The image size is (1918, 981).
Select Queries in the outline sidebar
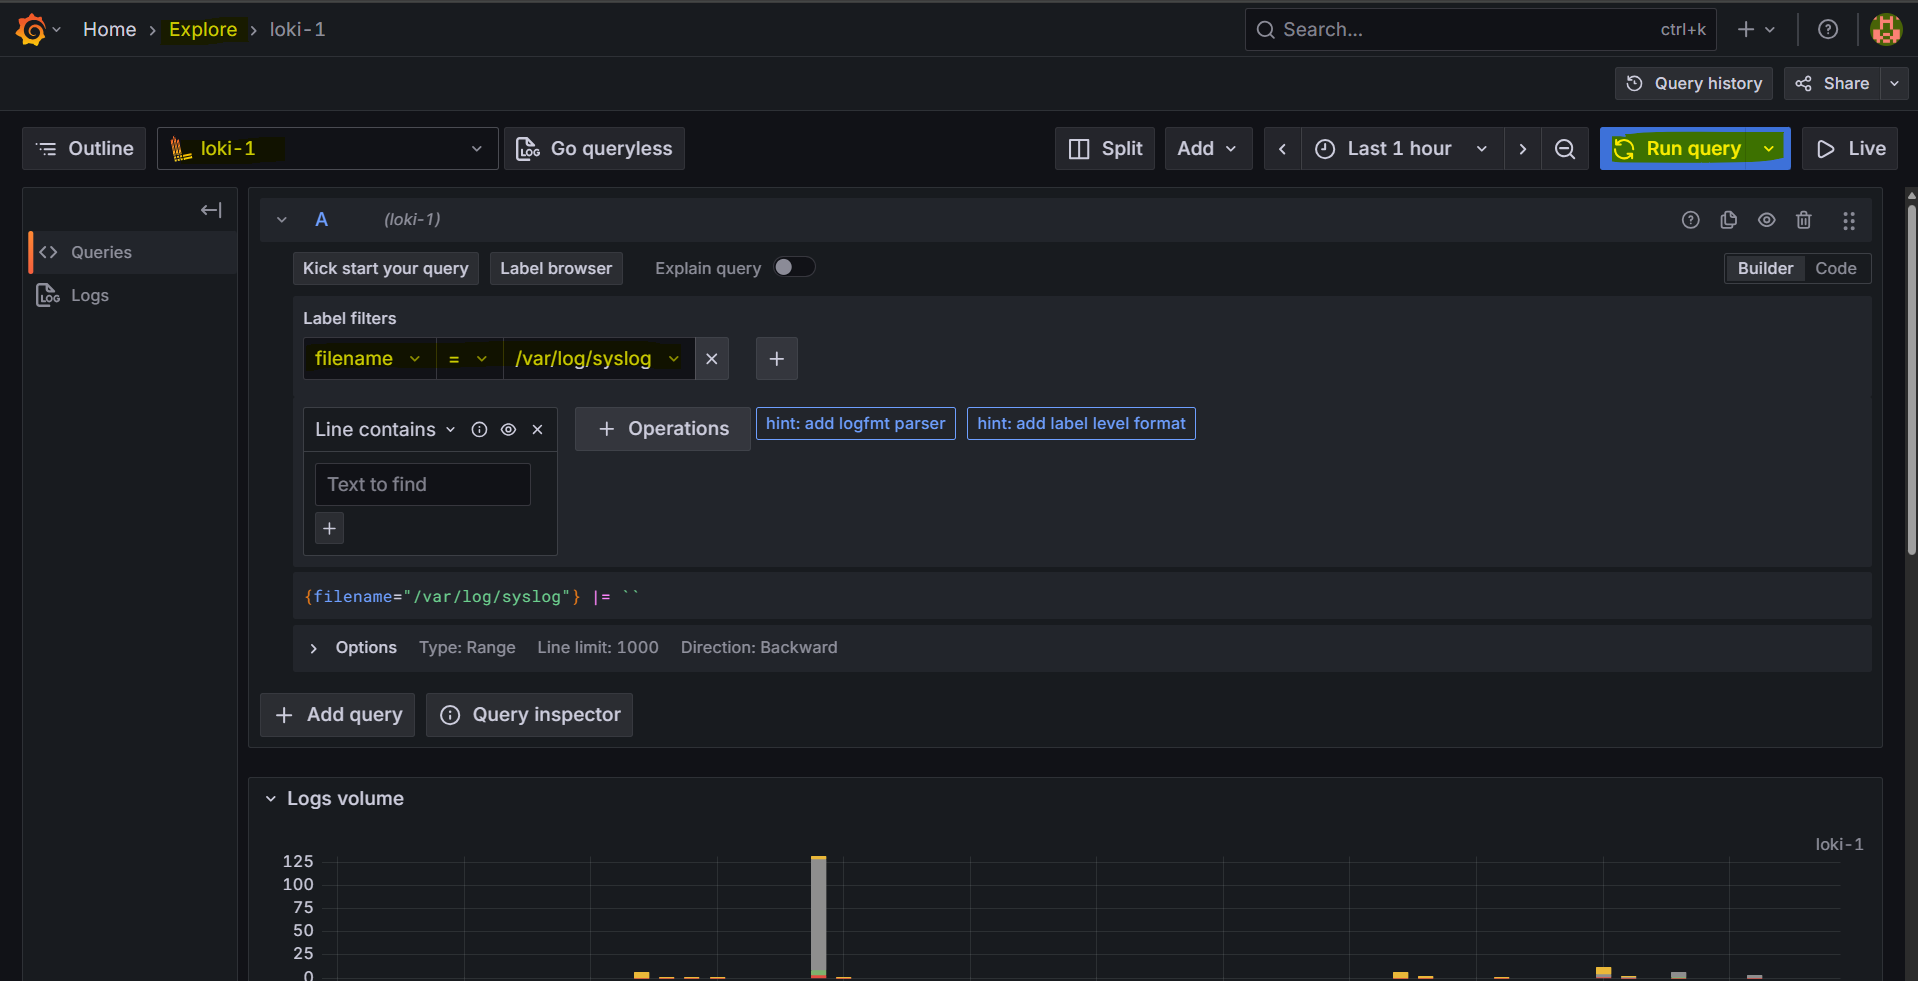[133, 253]
